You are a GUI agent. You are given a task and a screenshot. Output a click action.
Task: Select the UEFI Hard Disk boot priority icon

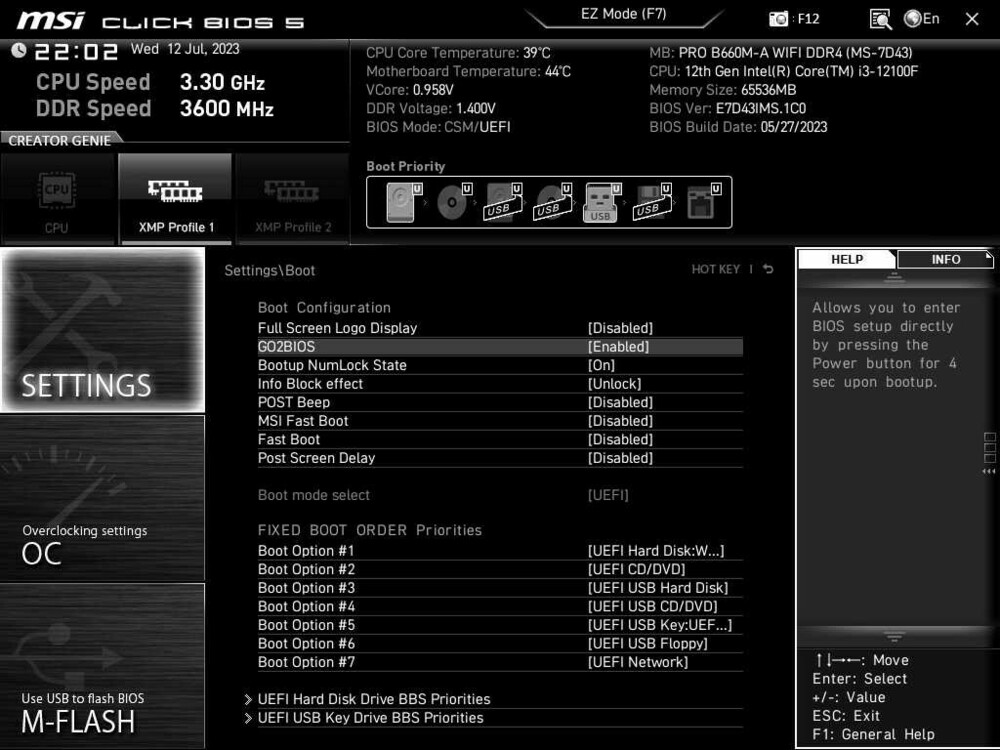click(400, 200)
